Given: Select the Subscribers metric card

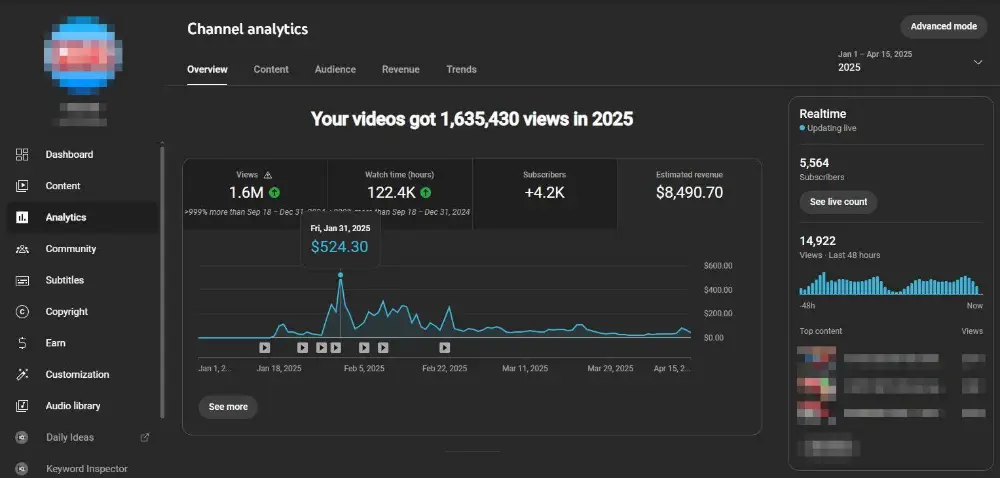Looking at the screenshot, I should tap(545, 194).
